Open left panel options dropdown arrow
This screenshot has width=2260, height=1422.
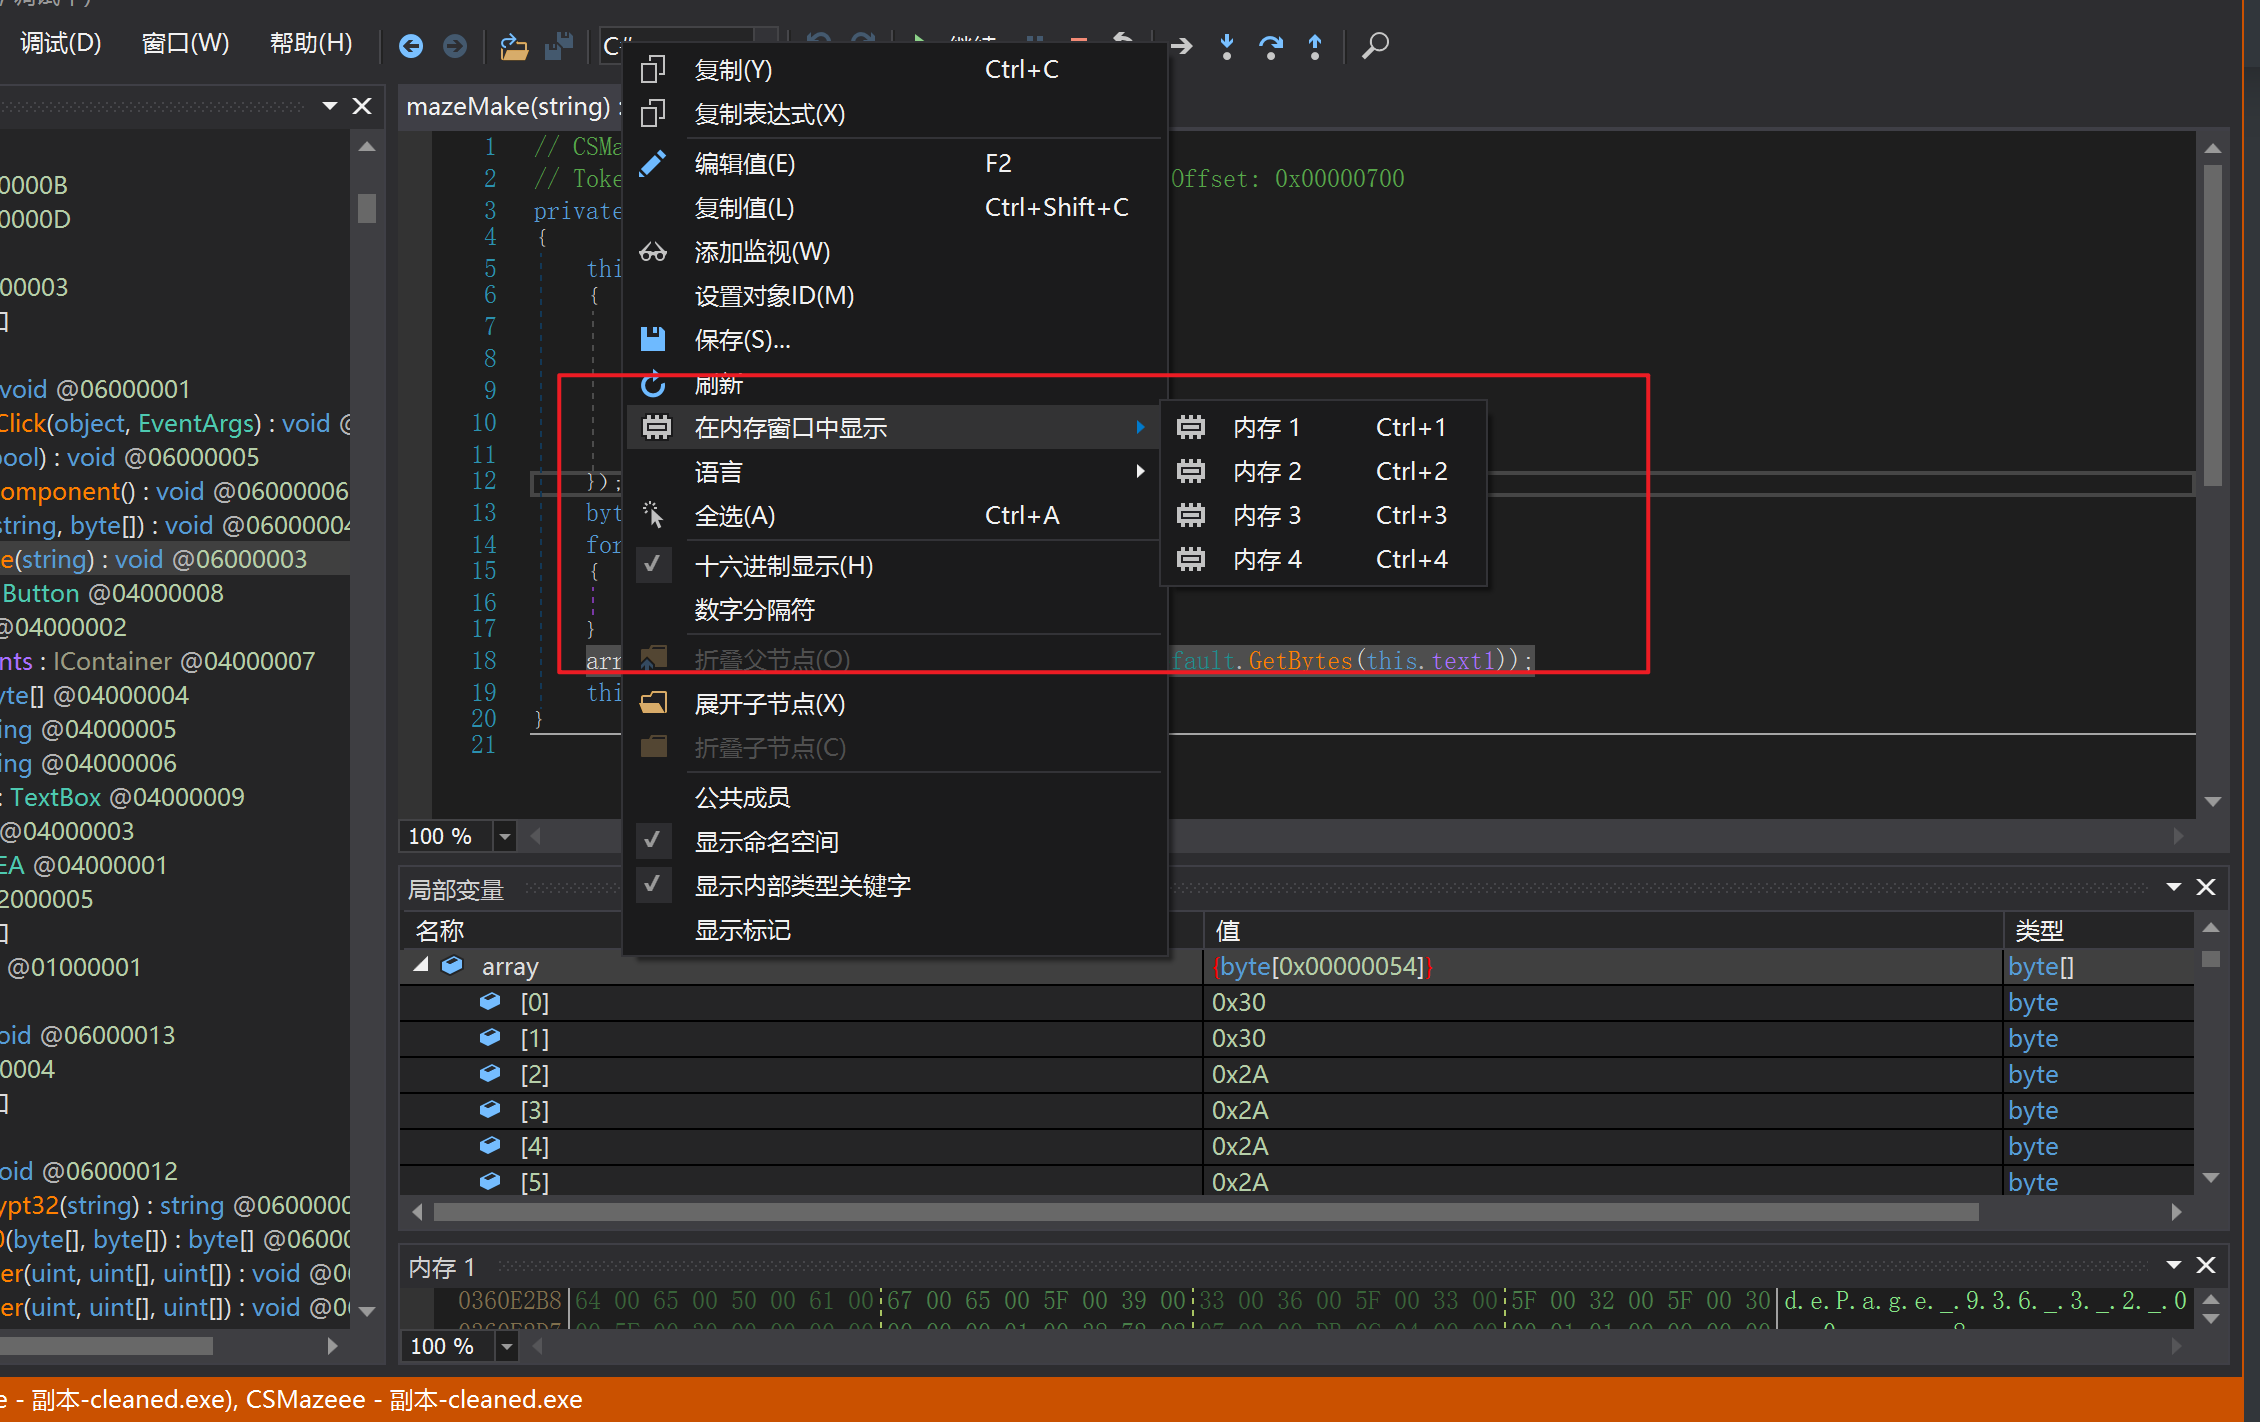point(329,106)
